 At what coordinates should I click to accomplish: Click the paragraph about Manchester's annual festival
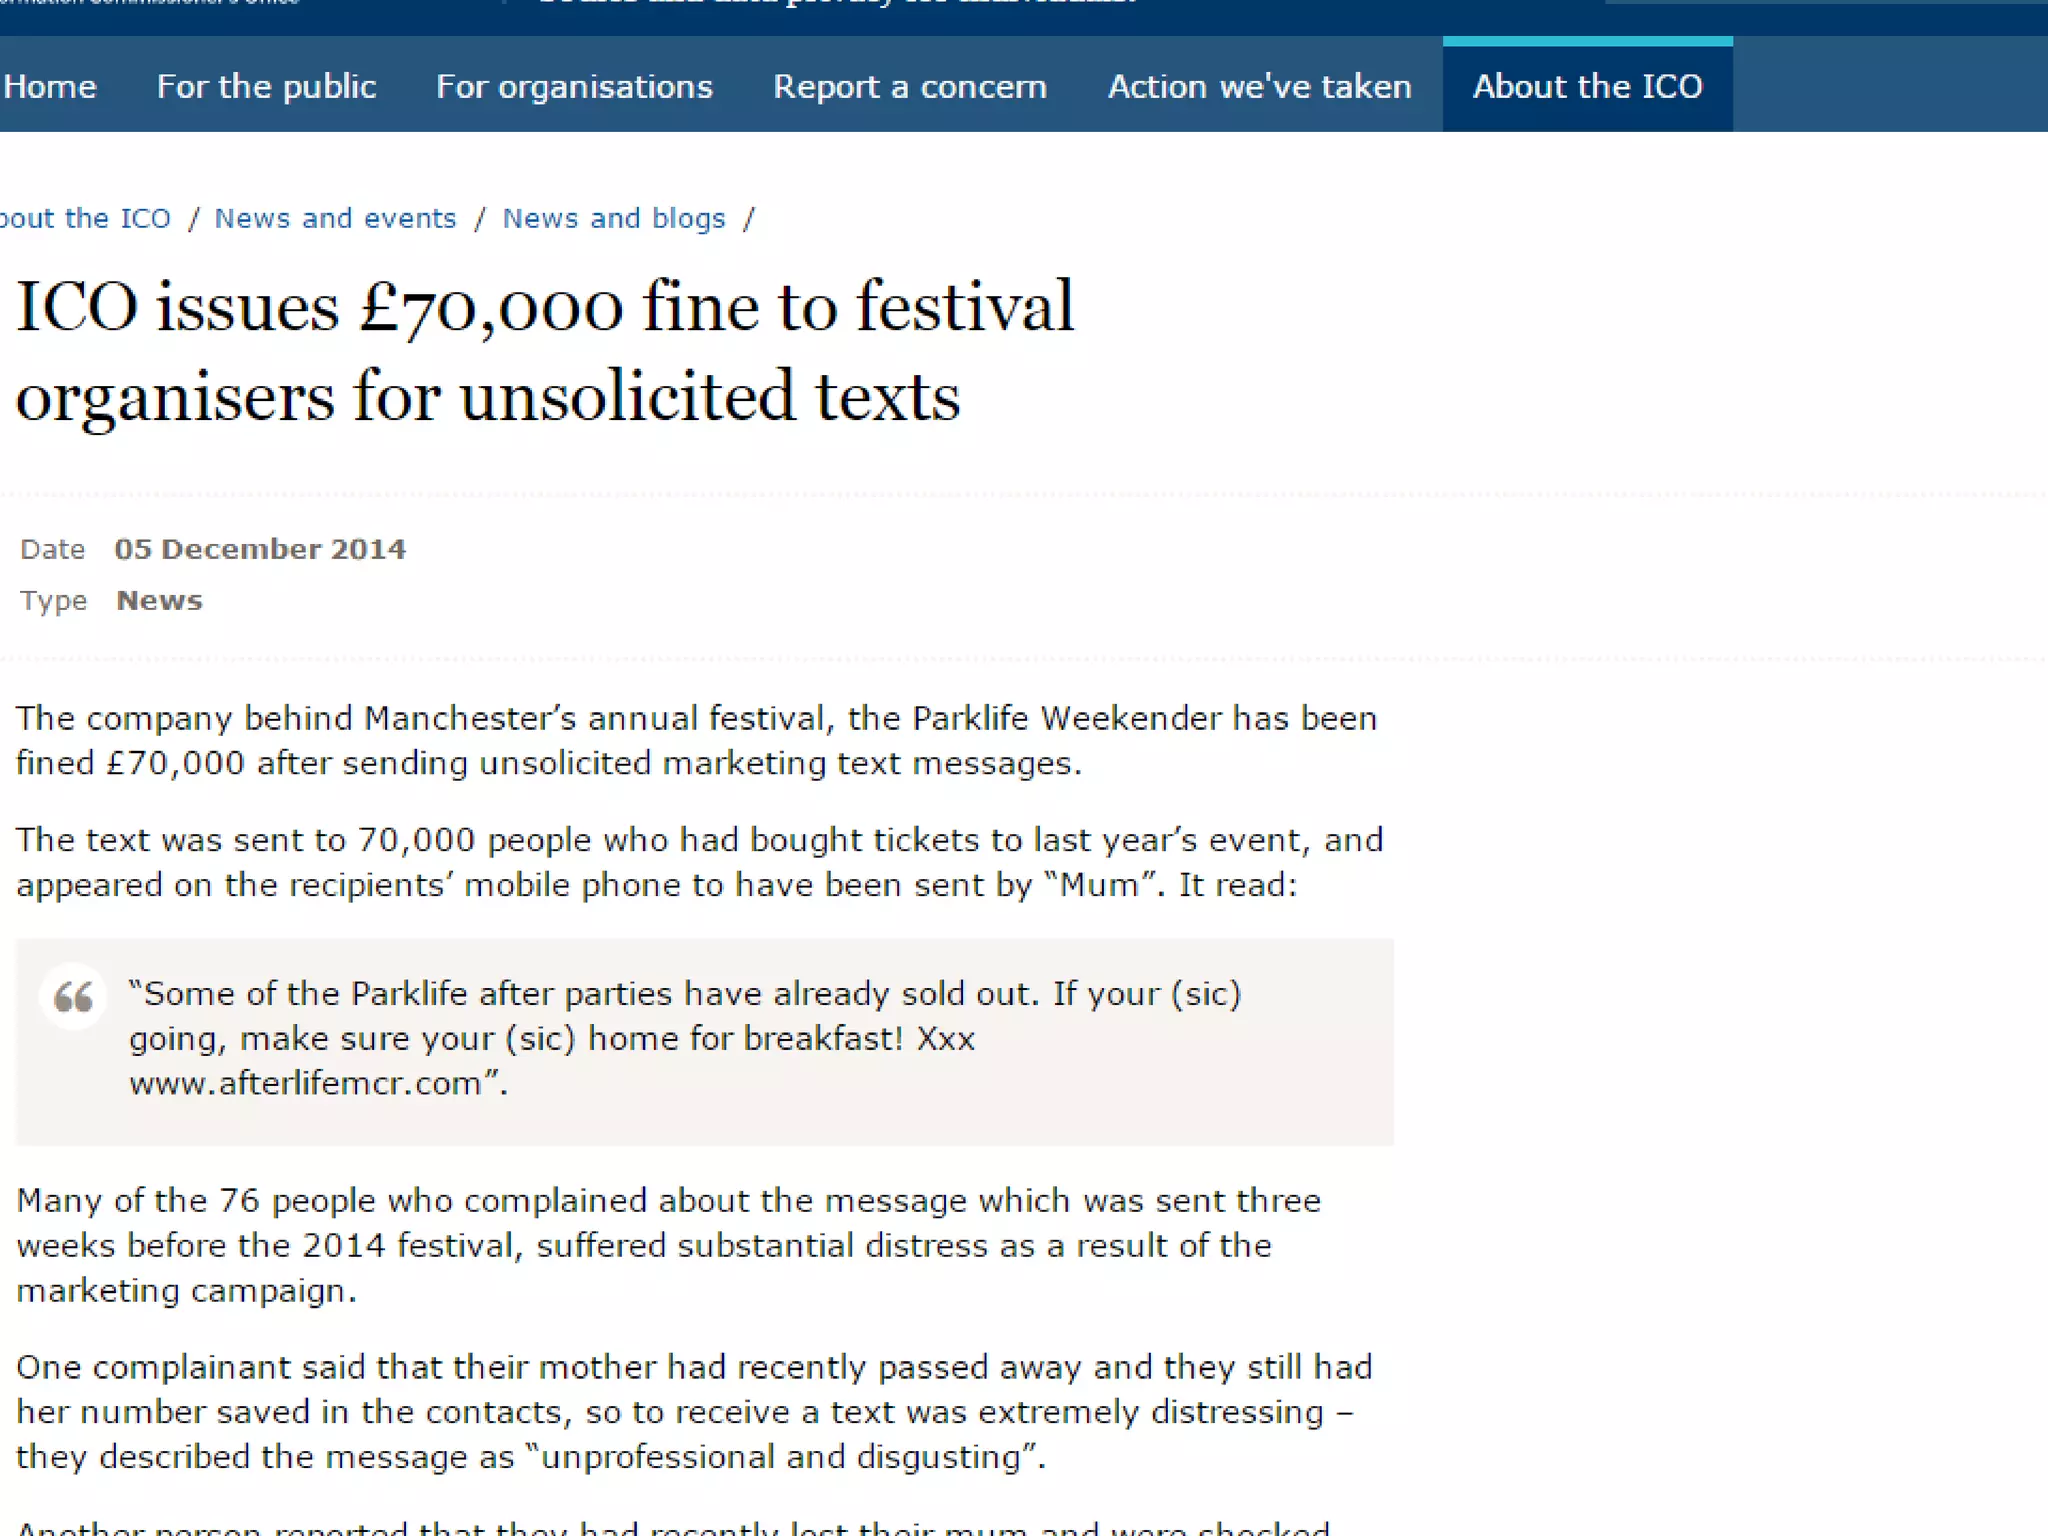(696, 740)
